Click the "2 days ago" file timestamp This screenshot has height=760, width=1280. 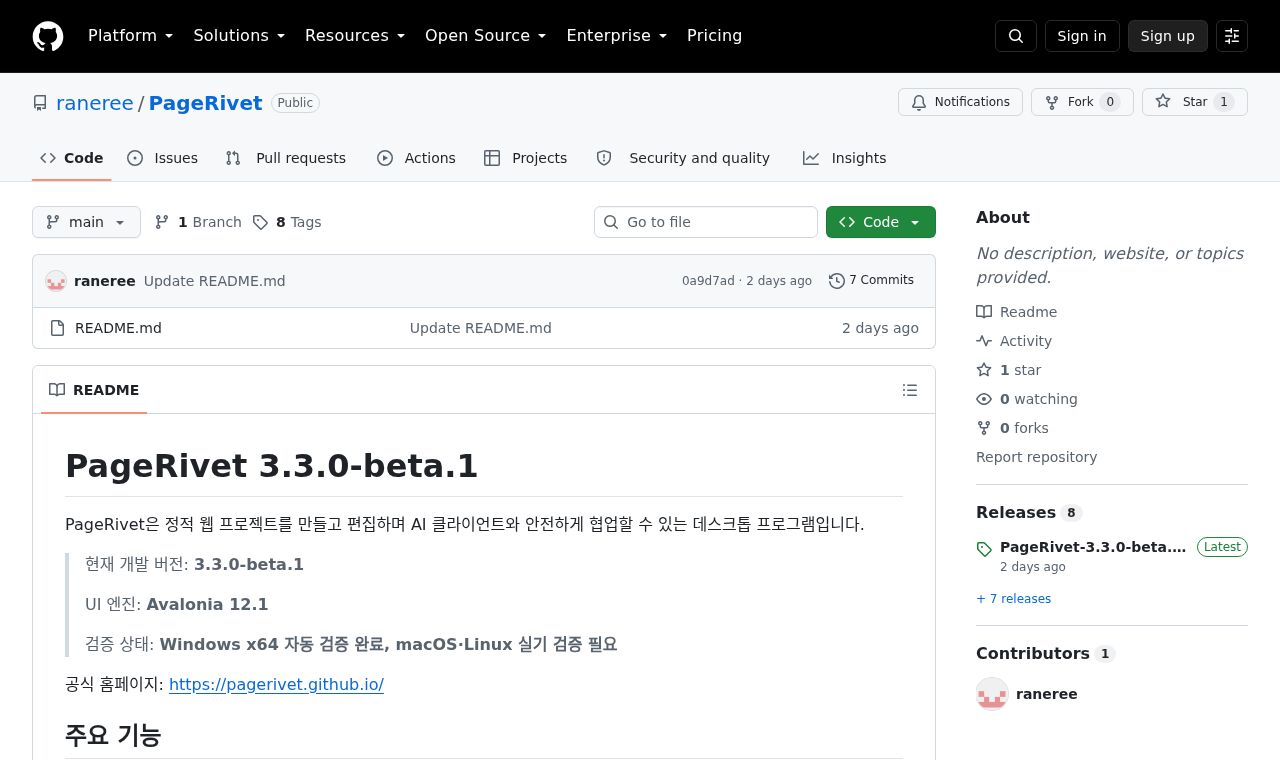click(880, 328)
